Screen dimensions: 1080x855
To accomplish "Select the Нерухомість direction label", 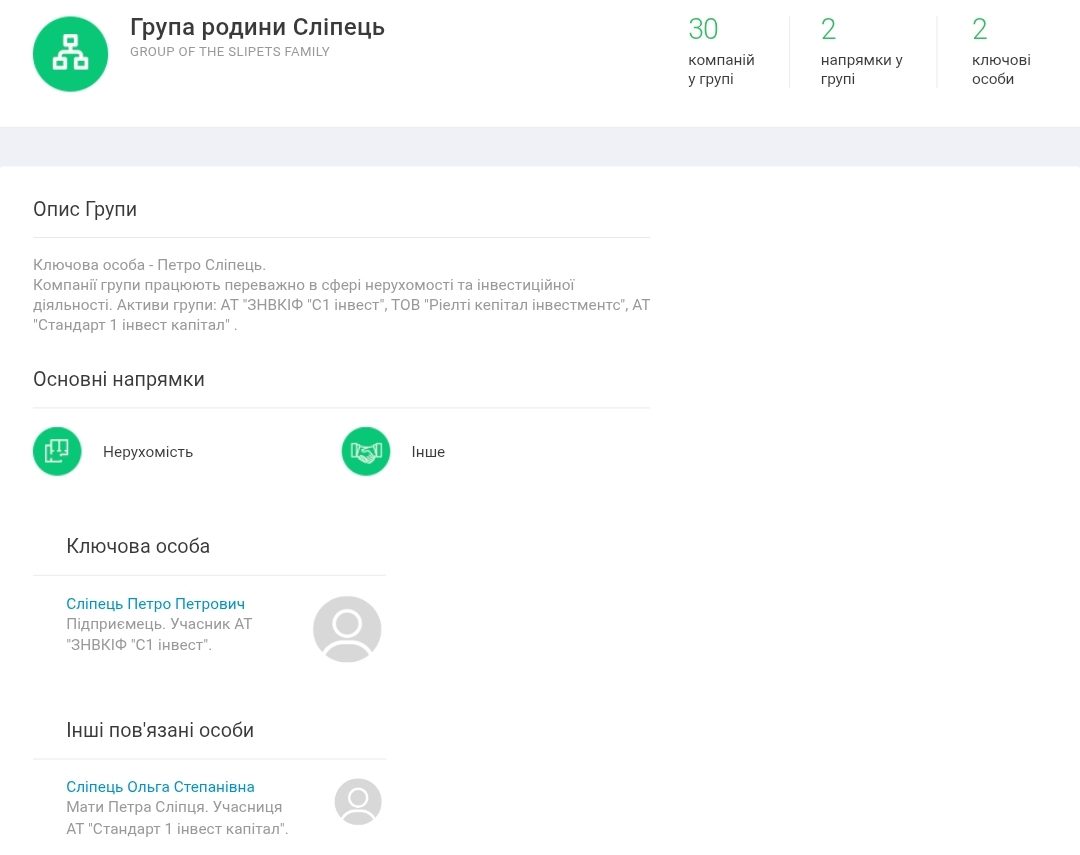I will [148, 452].
